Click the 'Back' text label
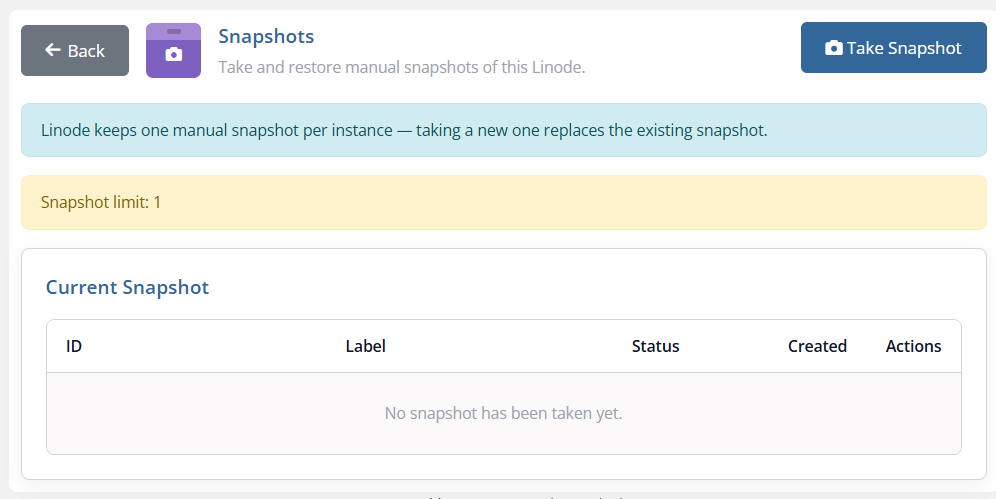 [86, 51]
